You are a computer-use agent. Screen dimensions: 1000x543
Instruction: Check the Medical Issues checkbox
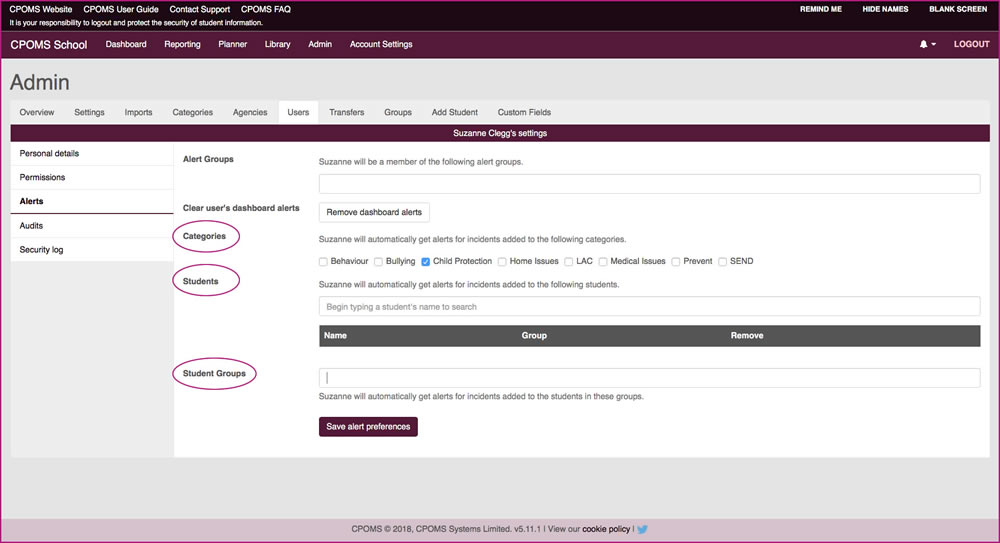pos(603,262)
